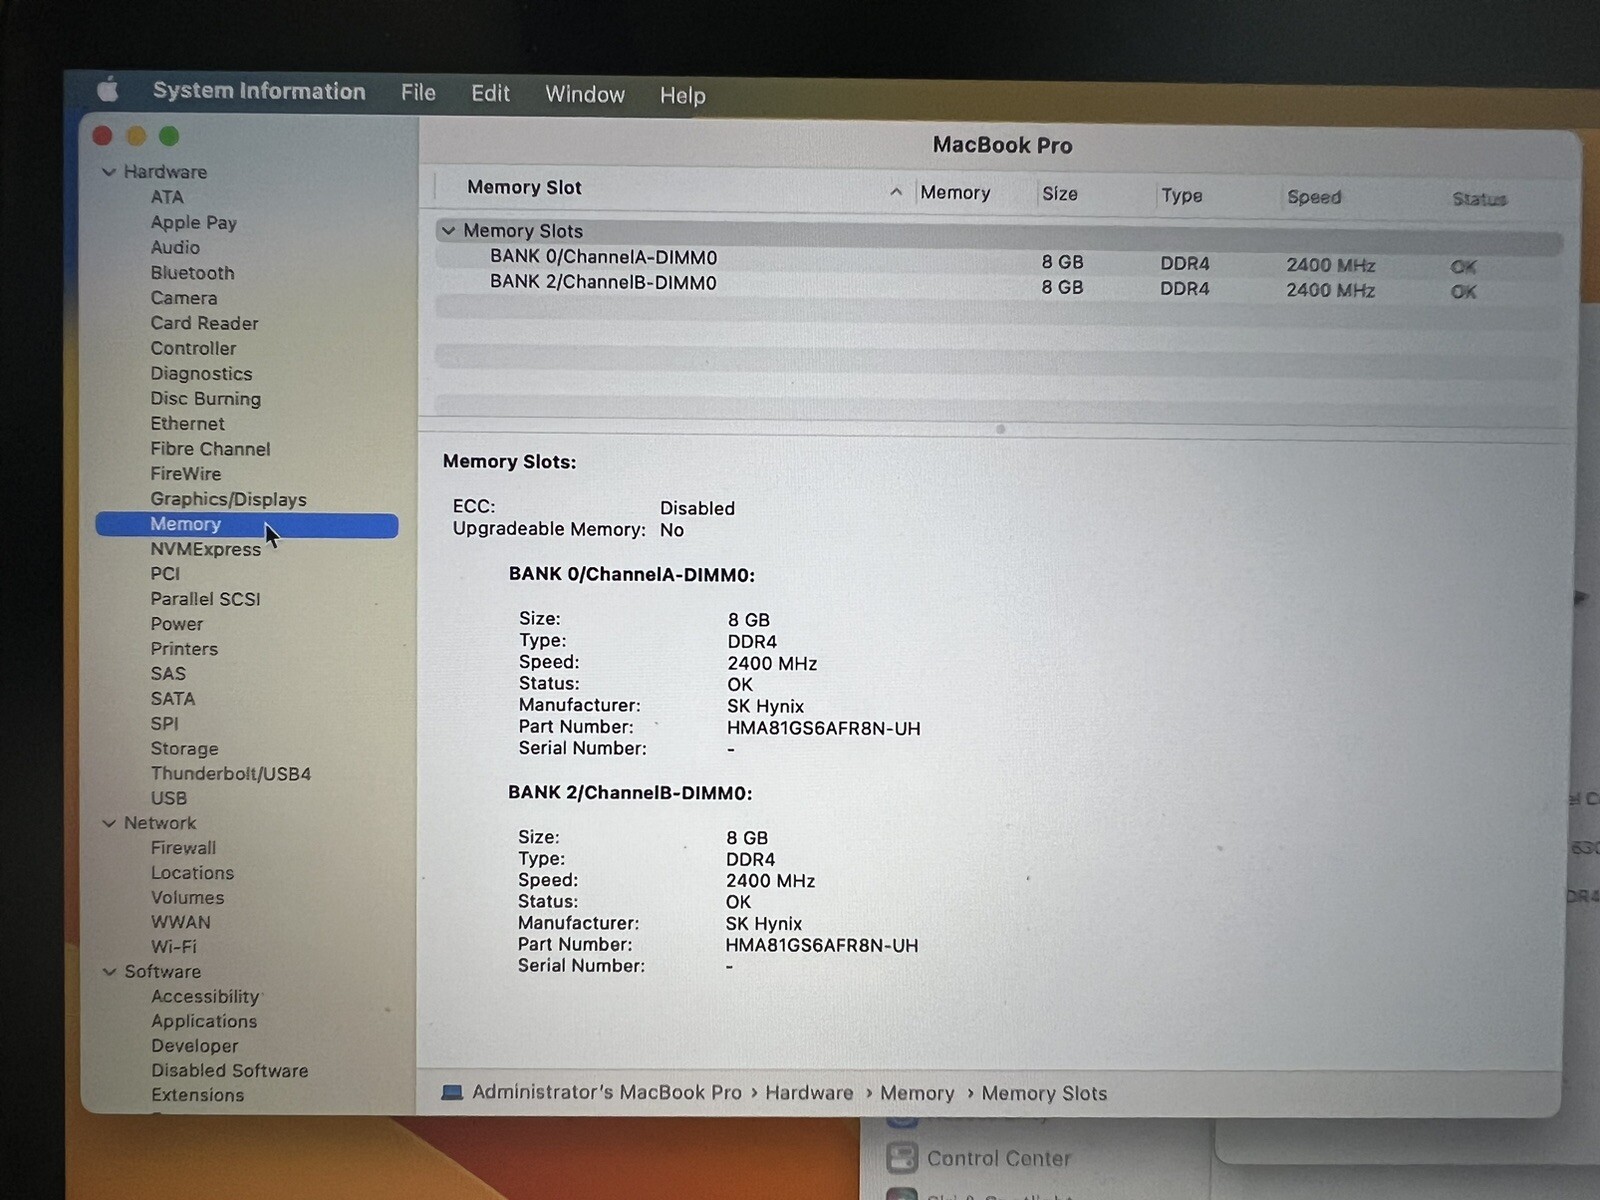1600x1200 pixels.
Task: Open the File menu
Action: pyautogui.click(x=418, y=93)
